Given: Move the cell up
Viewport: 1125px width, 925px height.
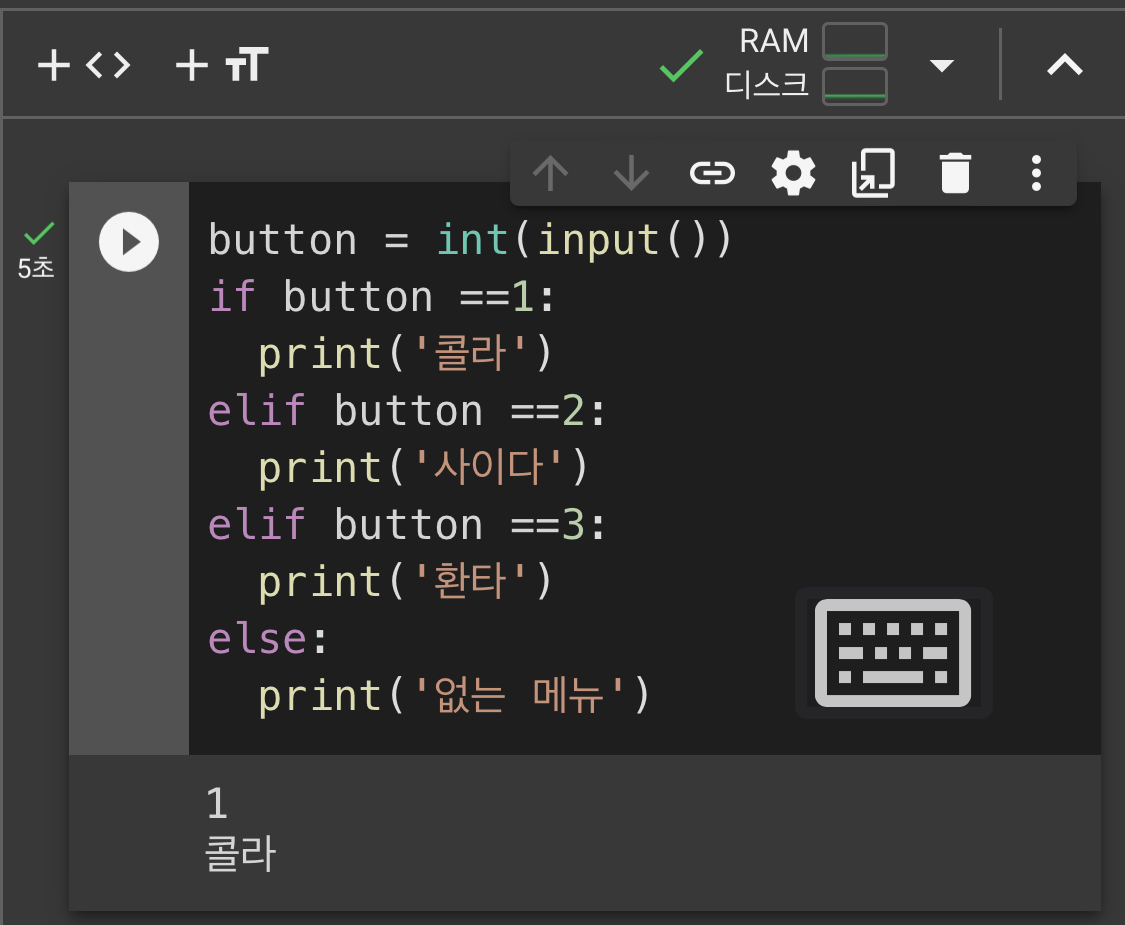Looking at the screenshot, I should 550,173.
